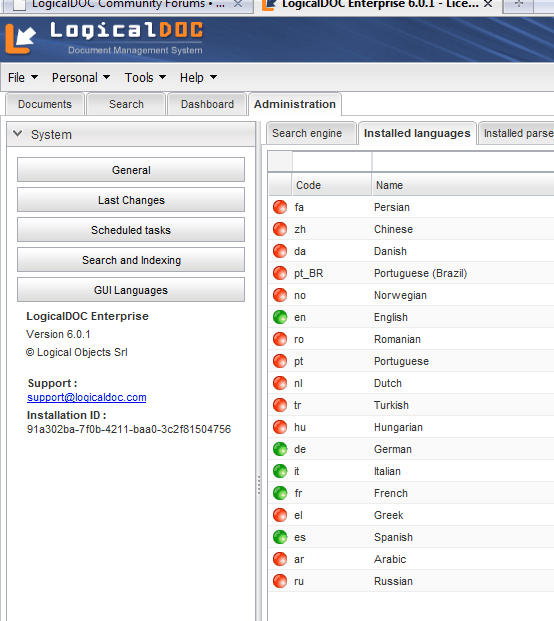Viewport: 554px width, 621px height.
Task: Click the red status icon for Russian
Action: [280, 581]
